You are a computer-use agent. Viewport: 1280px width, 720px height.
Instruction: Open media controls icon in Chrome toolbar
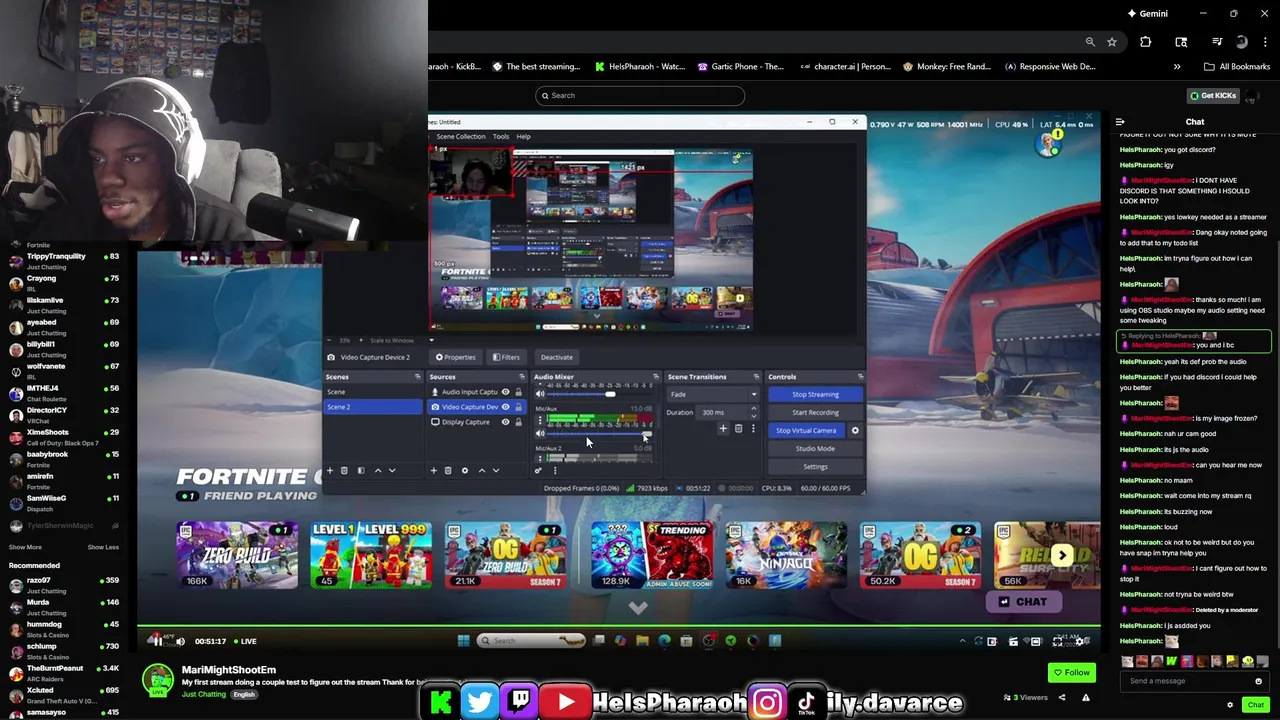pyautogui.click(x=1216, y=42)
